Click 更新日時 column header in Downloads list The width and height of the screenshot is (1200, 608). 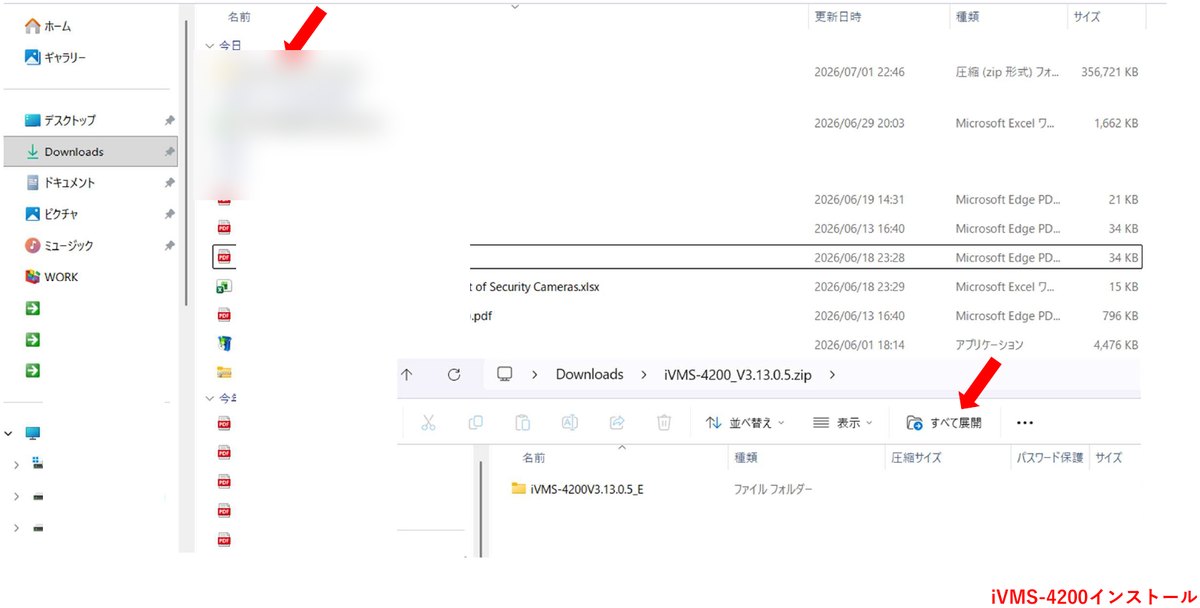click(837, 17)
